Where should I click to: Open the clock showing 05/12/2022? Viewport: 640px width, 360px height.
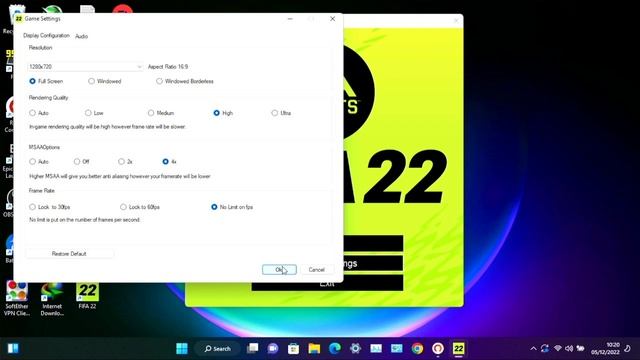(x=605, y=349)
